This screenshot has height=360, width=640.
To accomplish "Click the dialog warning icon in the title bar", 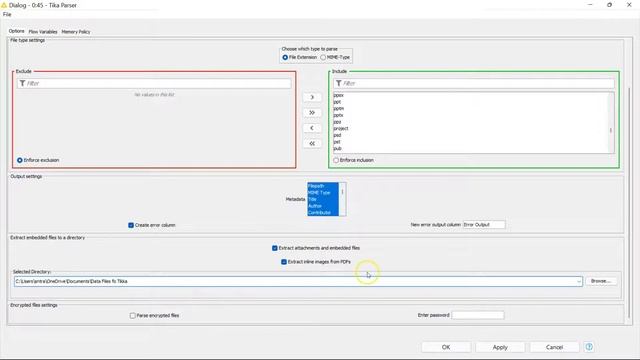I will pyautogui.click(x=4, y=5).
